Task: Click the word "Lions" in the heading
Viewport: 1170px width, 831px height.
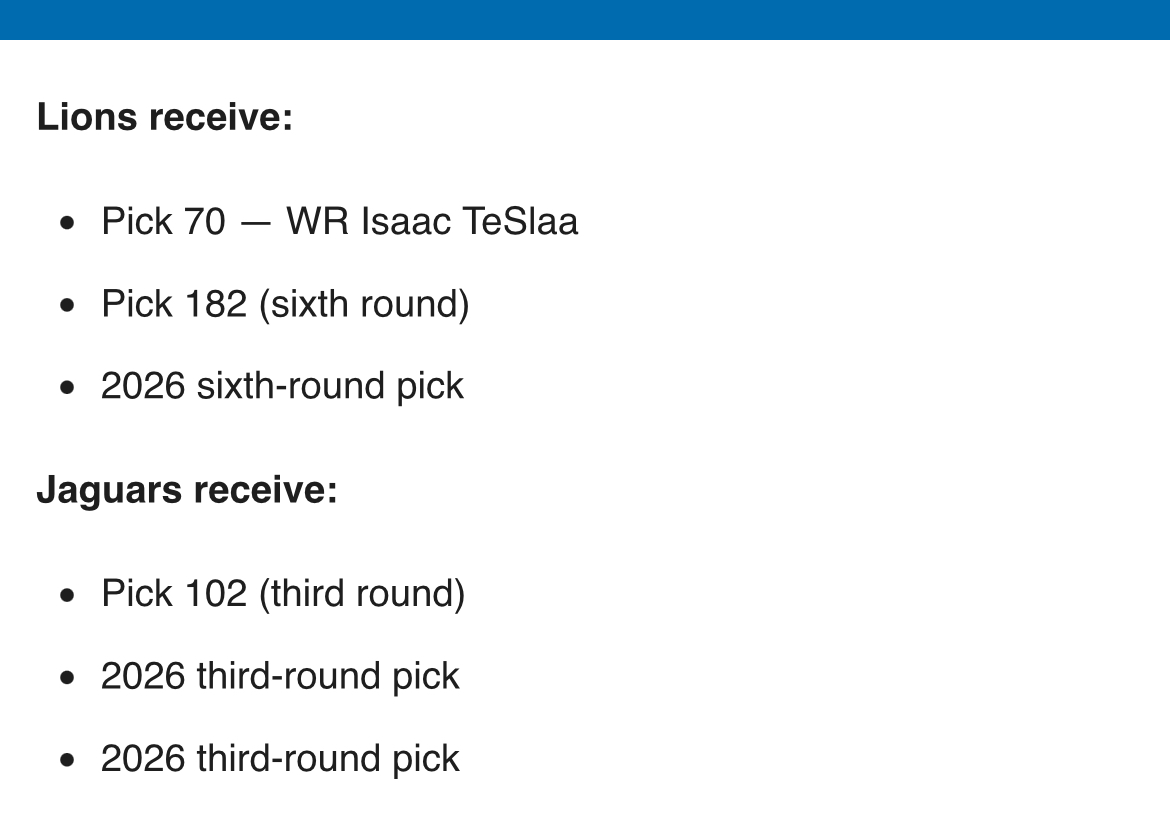Action: pos(87,117)
